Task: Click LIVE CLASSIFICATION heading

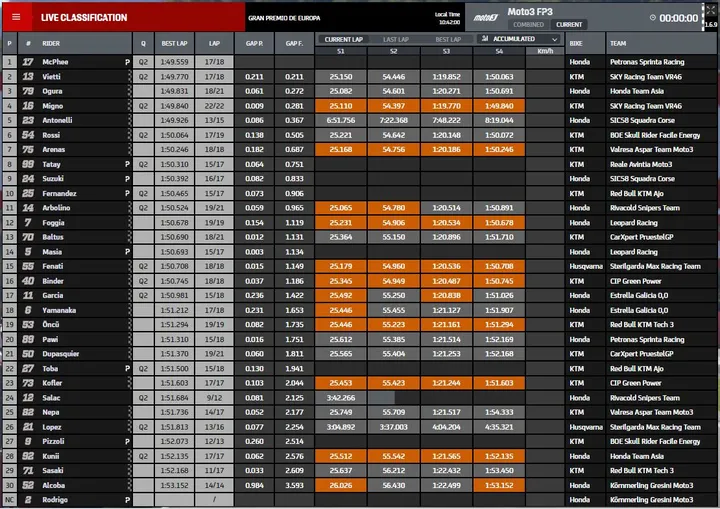Action: [84, 18]
